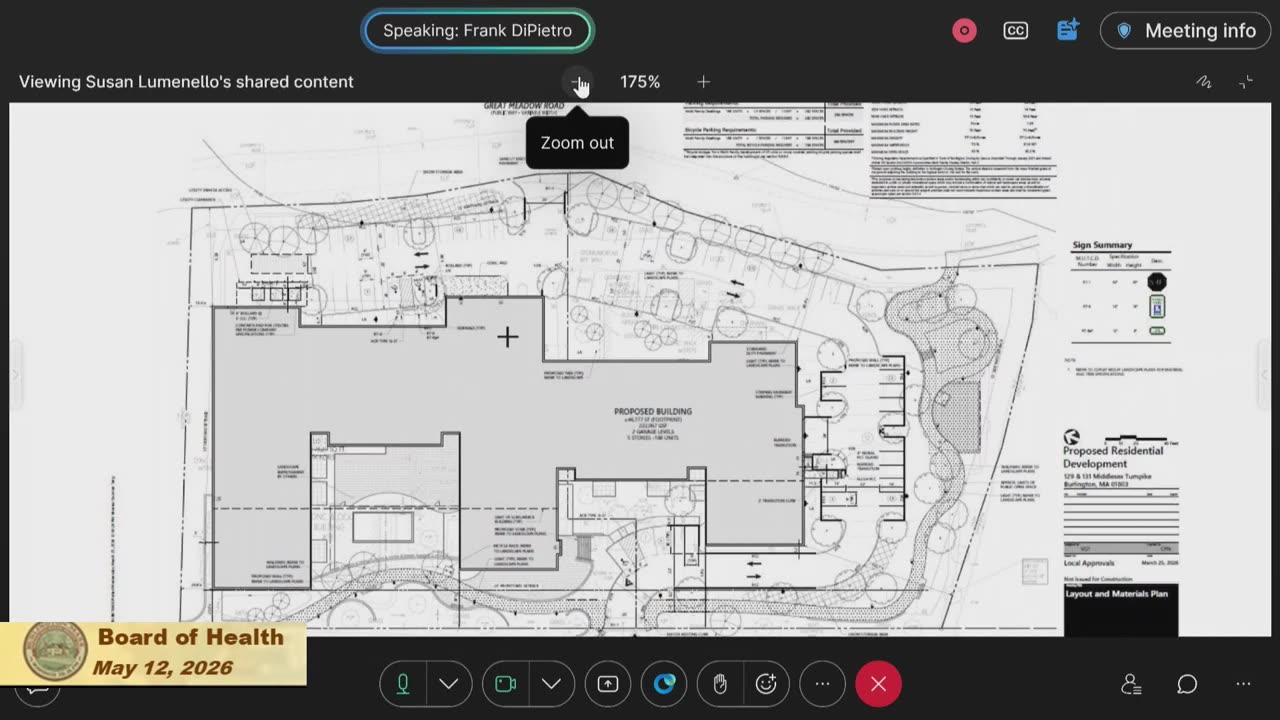Click Proposed Residential Development text
Screen dimensions: 1280x720
click(1113, 457)
